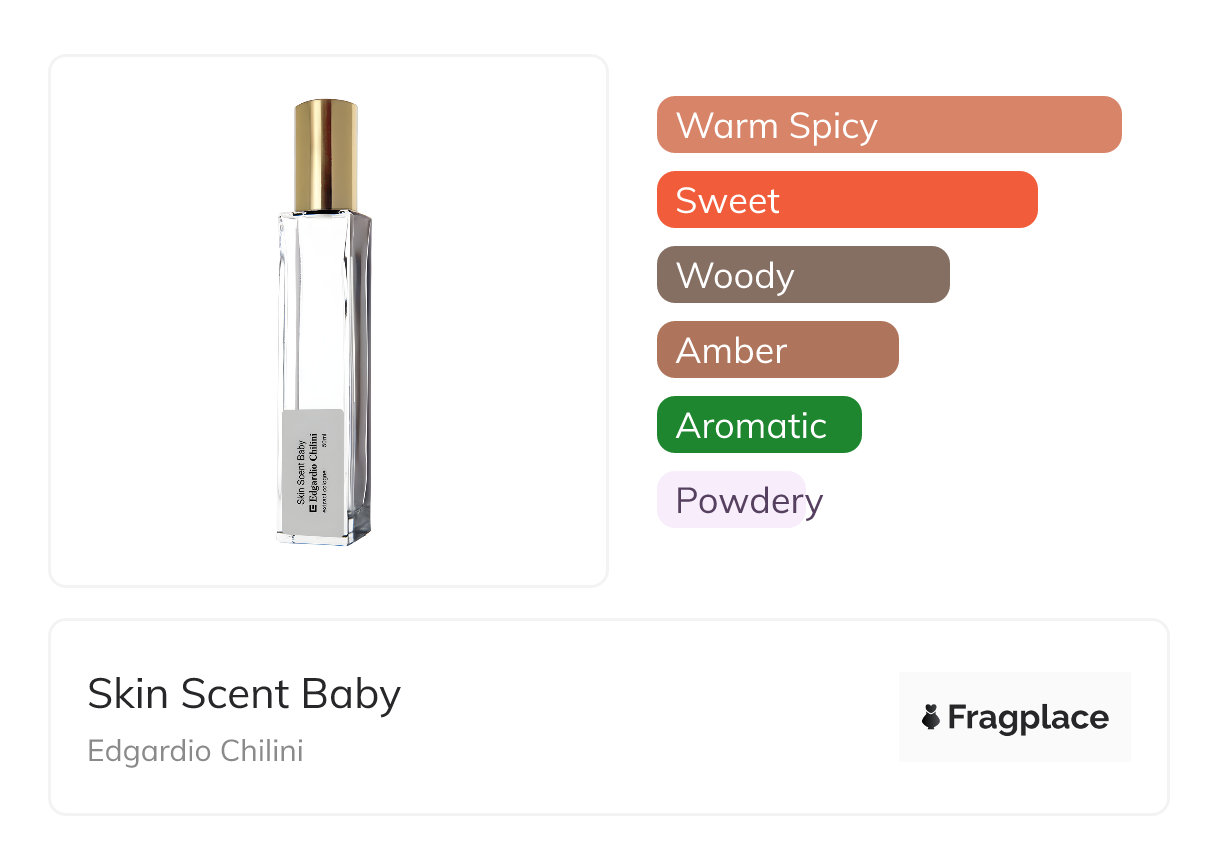Click the Fragplace bottle icon in the logo

[x=931, y=717]
